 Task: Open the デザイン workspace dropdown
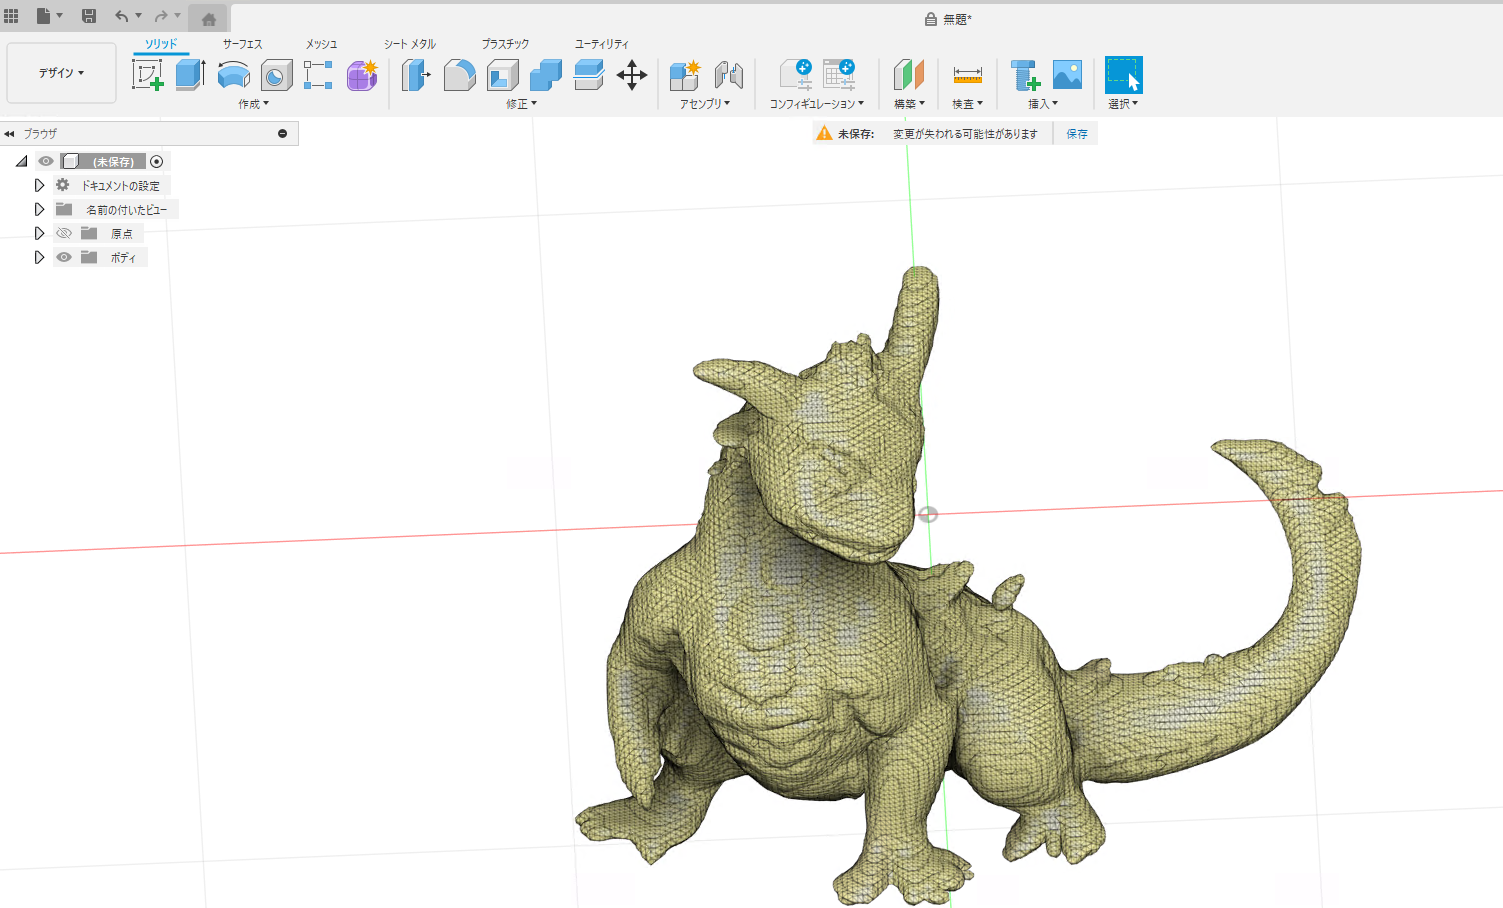(x=61, y=73)
